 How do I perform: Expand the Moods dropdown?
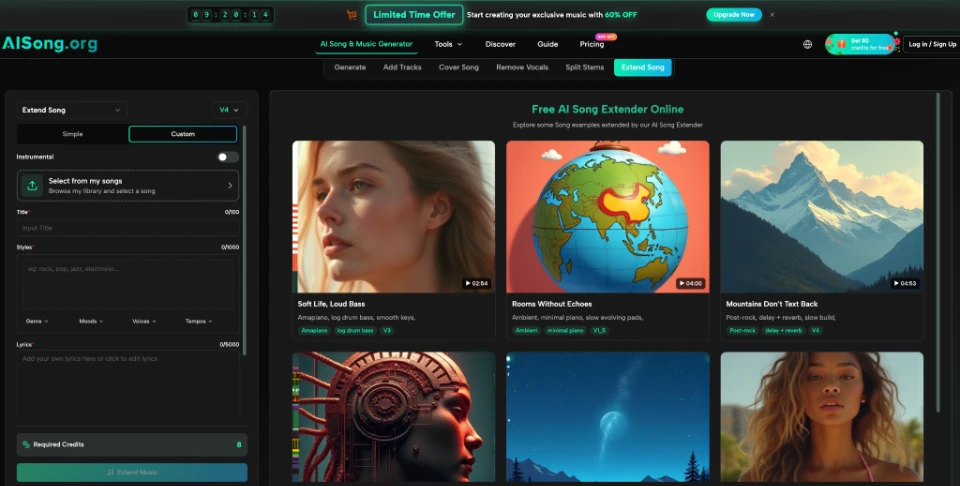[x=91, y=321]
